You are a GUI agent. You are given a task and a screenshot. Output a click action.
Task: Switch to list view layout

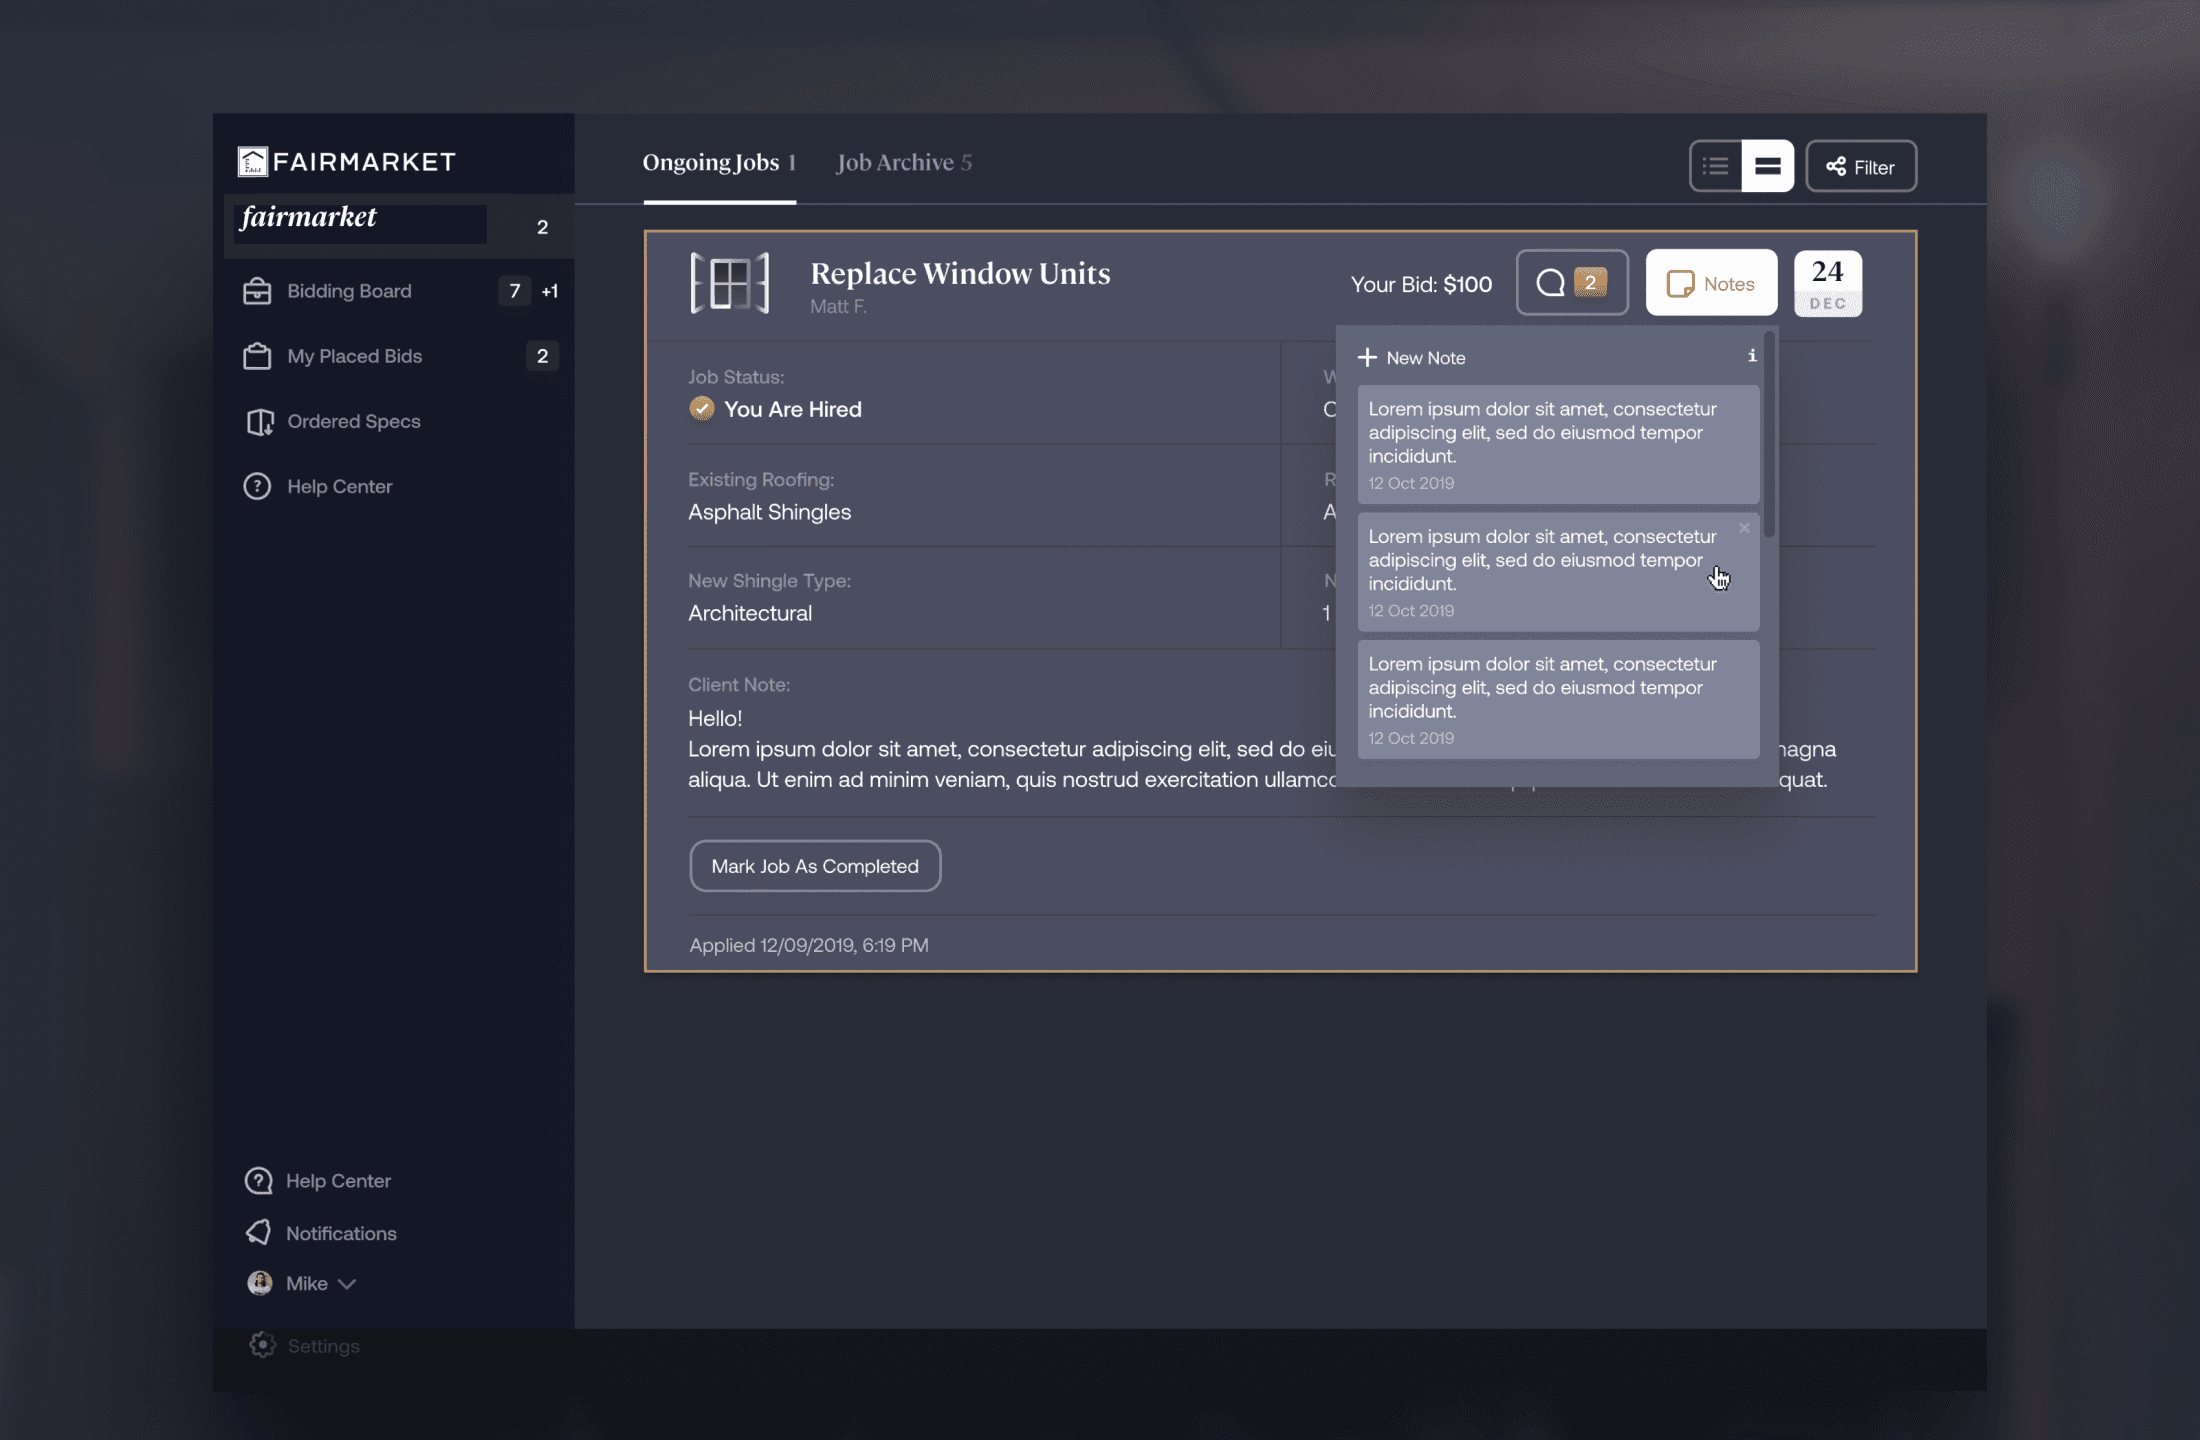tap(1715, 166)
